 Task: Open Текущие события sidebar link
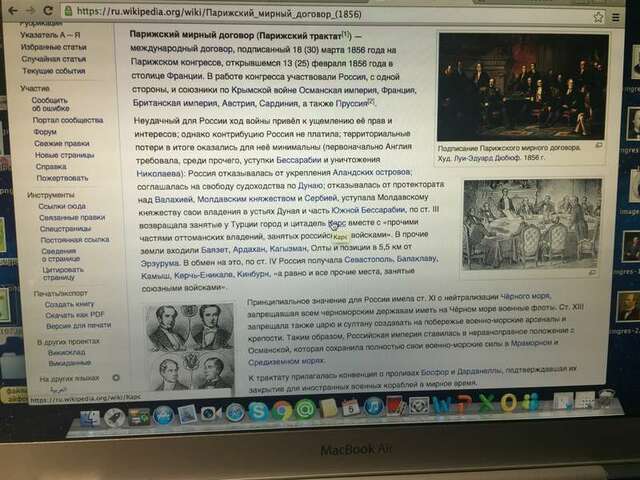click(x=54, y=71)
